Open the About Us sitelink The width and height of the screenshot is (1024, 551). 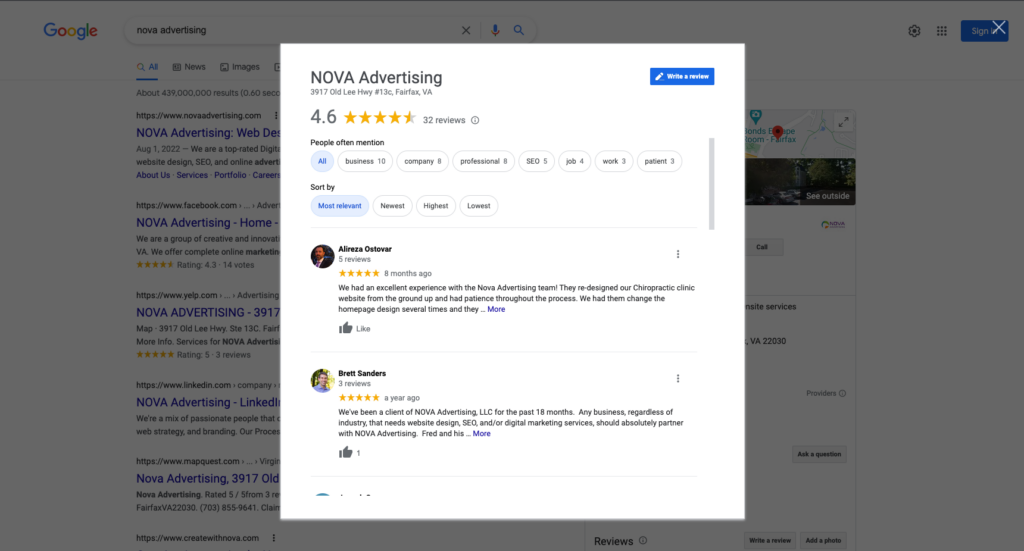(153, 175)
